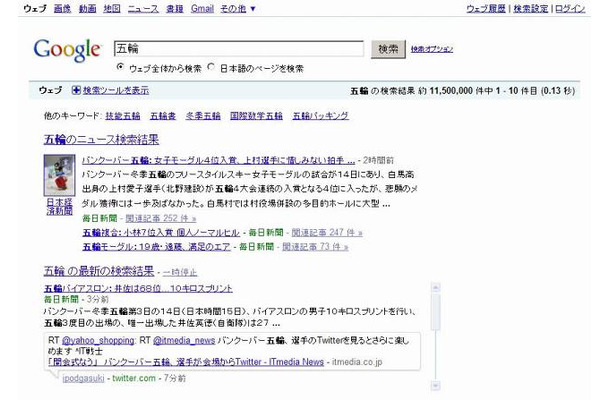The height and width of the screenshot is (400, 610).
Task: Open 五輪複合: 小林7位入賞 article
Action: click(161, 233)
